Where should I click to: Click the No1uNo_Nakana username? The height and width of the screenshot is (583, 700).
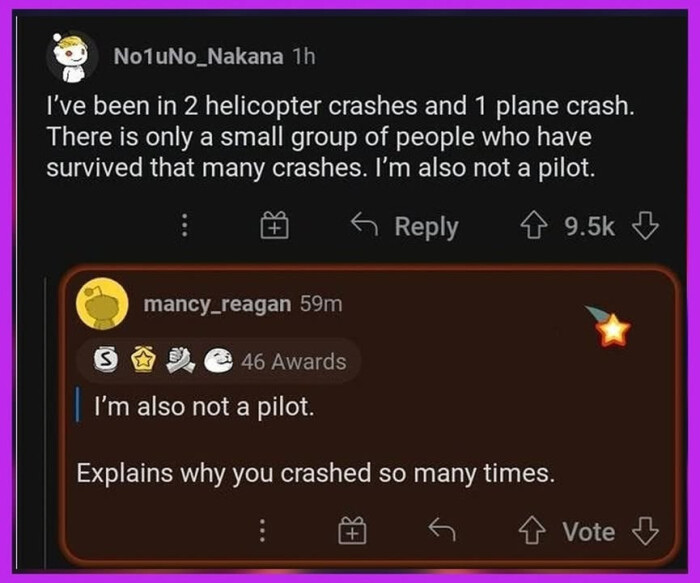point(198,56)
